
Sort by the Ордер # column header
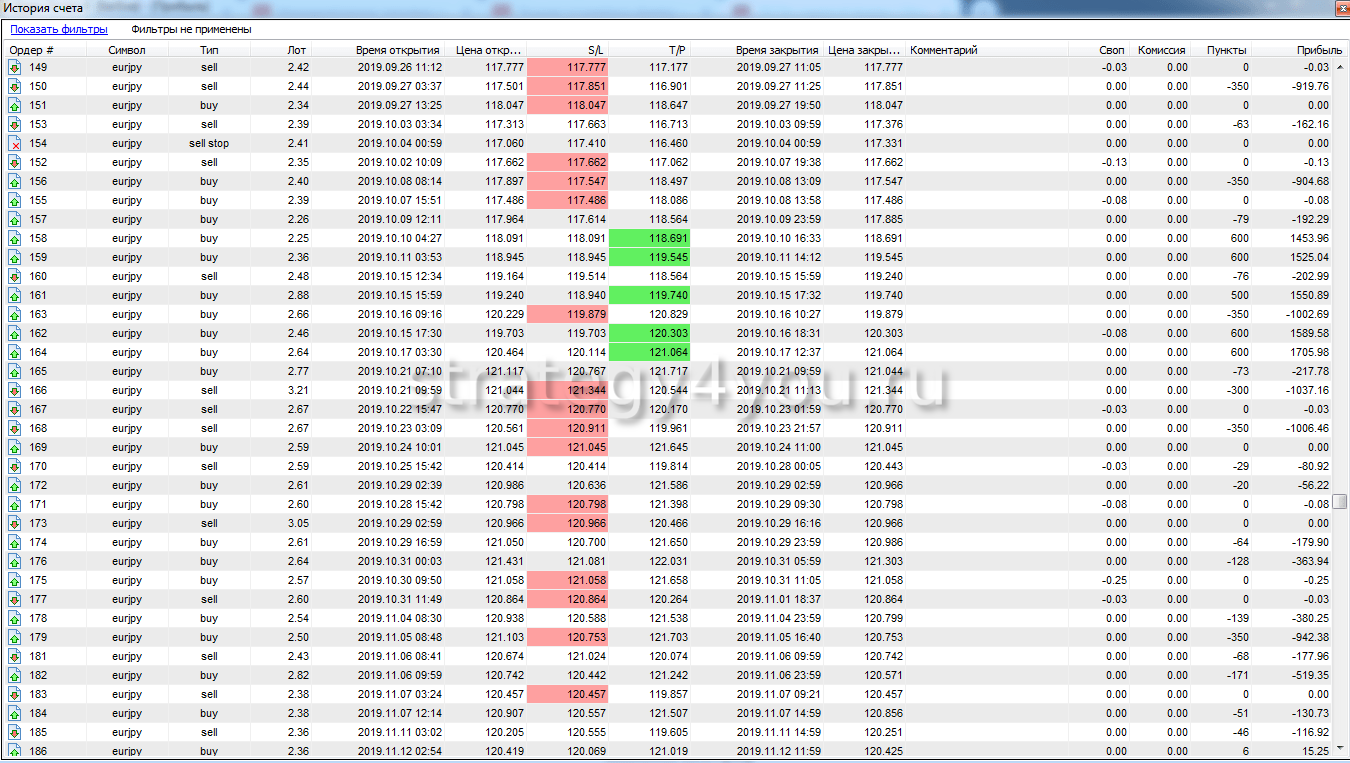pos(32,50)
